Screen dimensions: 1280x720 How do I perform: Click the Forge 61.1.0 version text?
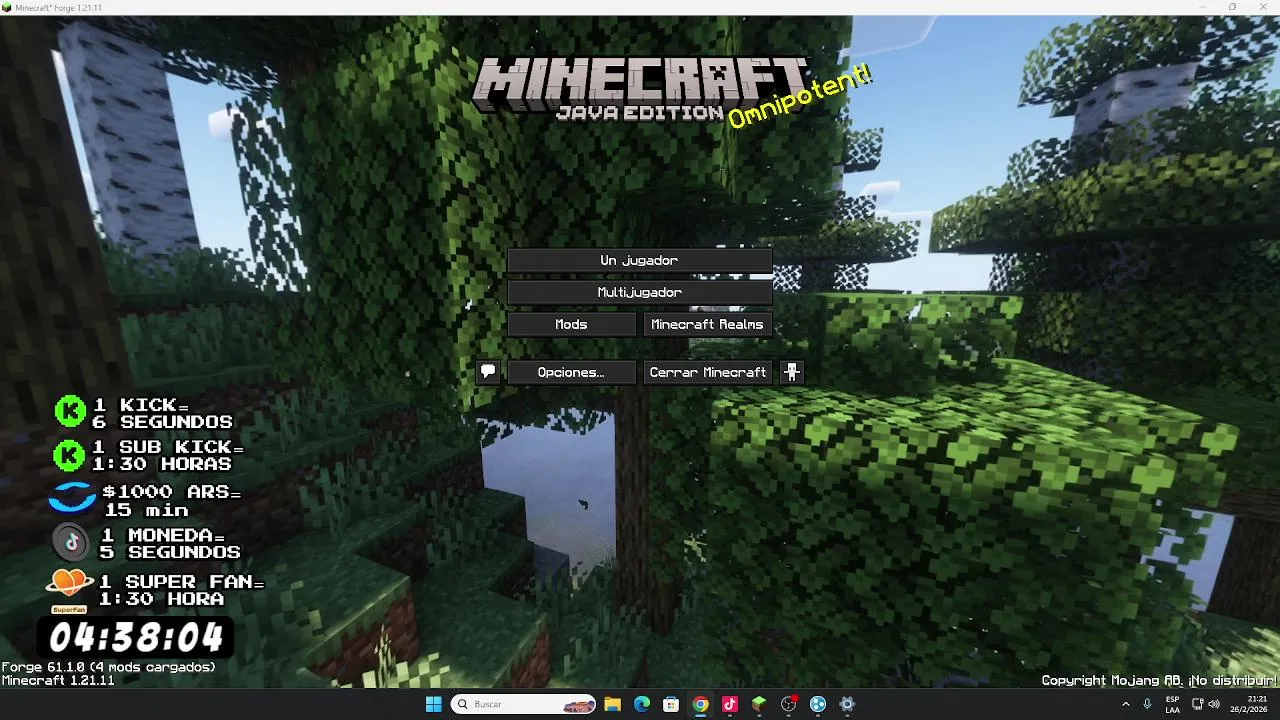108,667
